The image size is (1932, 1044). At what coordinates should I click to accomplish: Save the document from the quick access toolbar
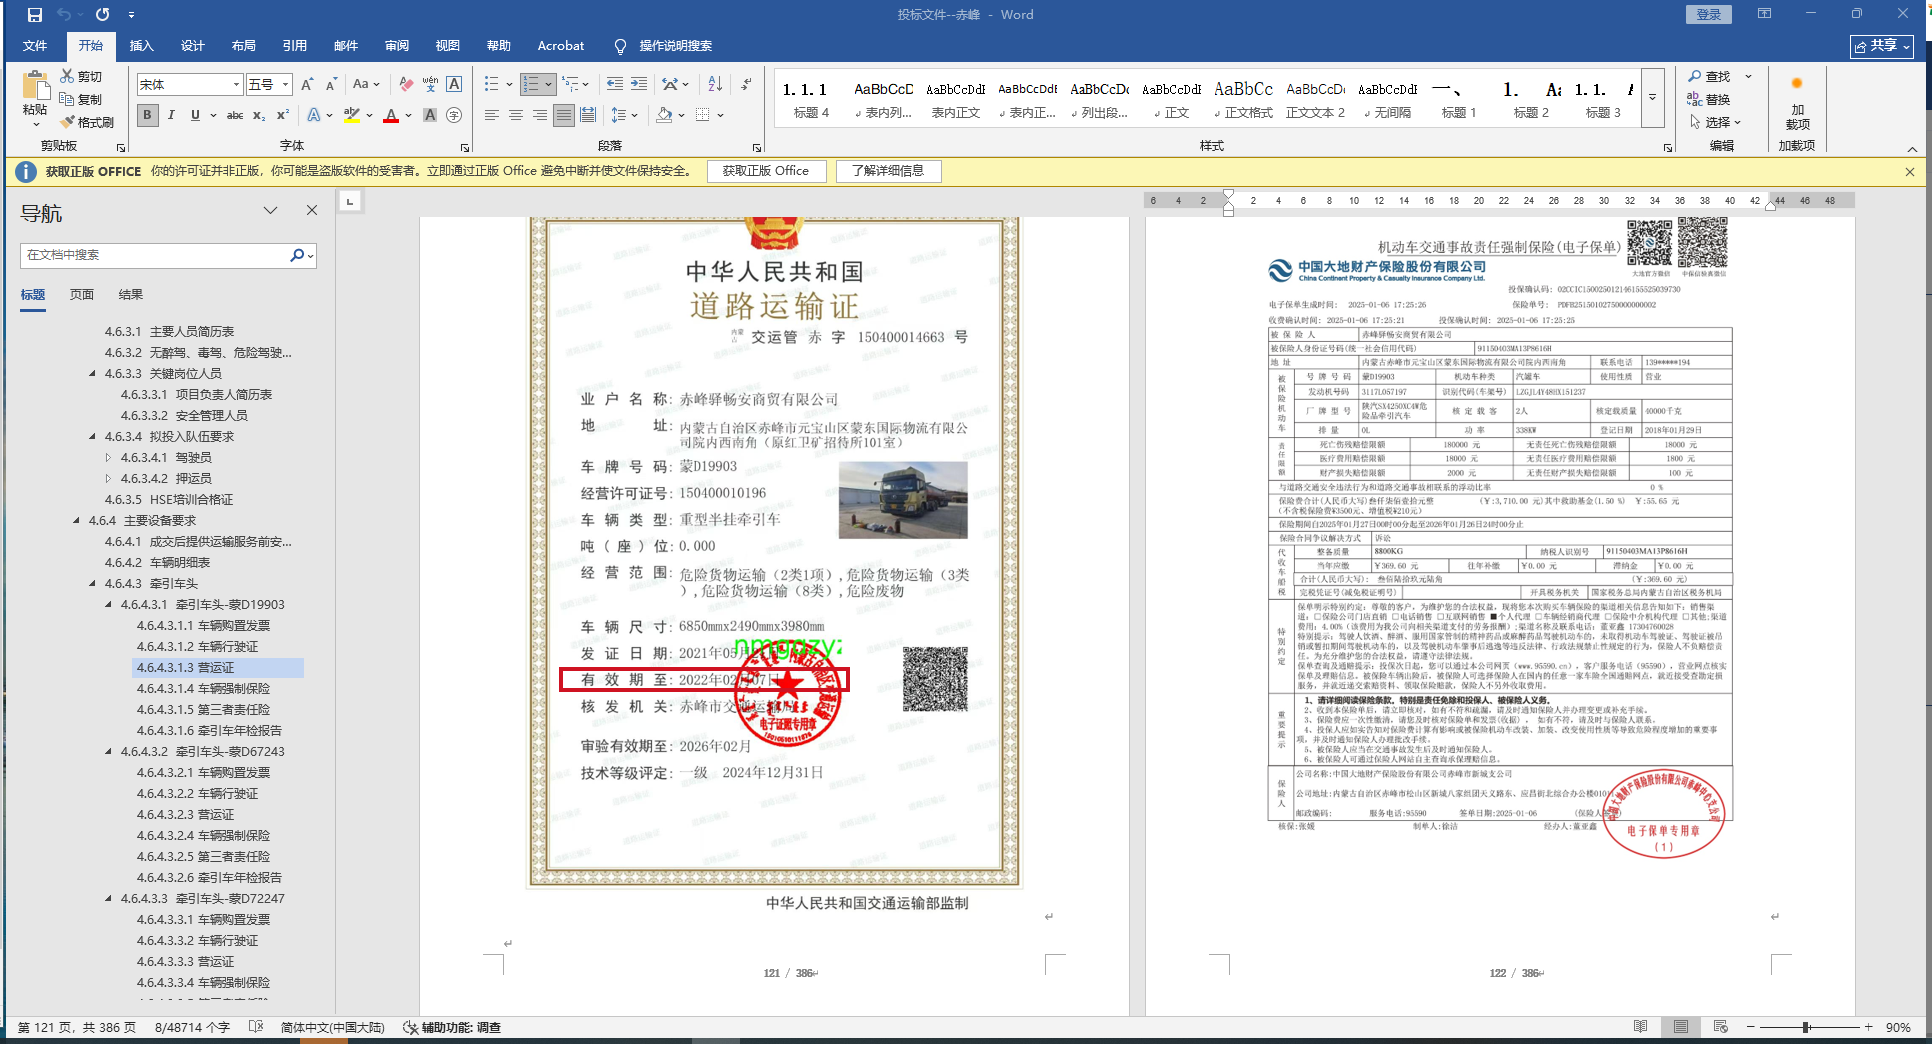(x=35, y=15)
